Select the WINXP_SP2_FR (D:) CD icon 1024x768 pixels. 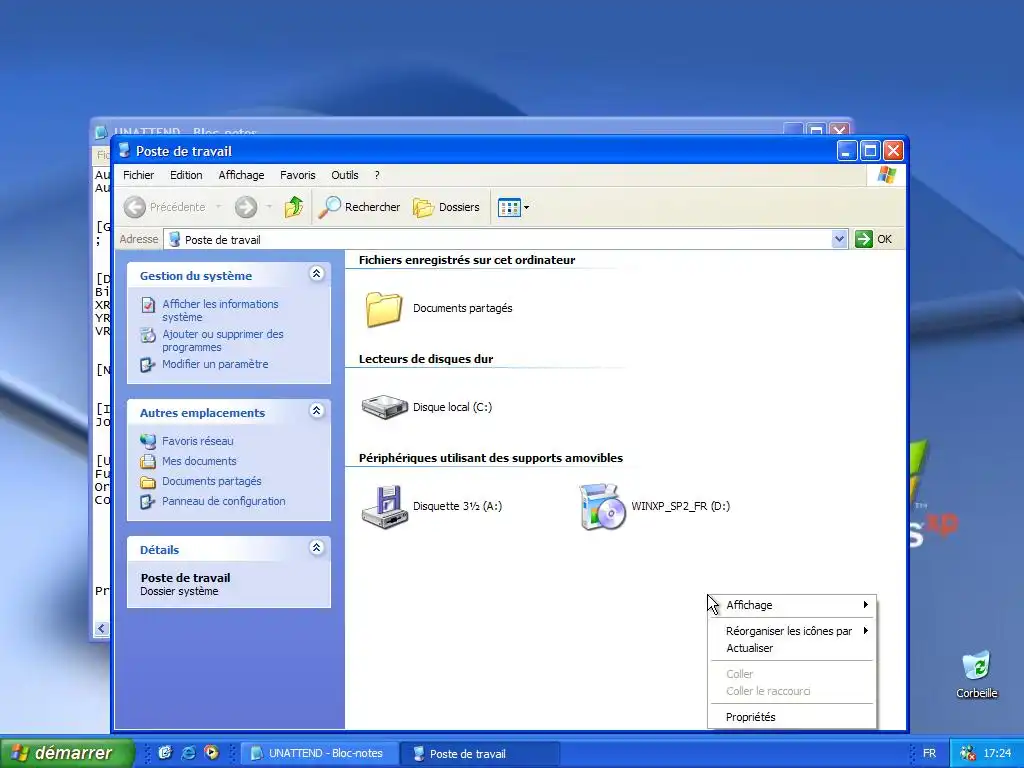coord(602,506)
